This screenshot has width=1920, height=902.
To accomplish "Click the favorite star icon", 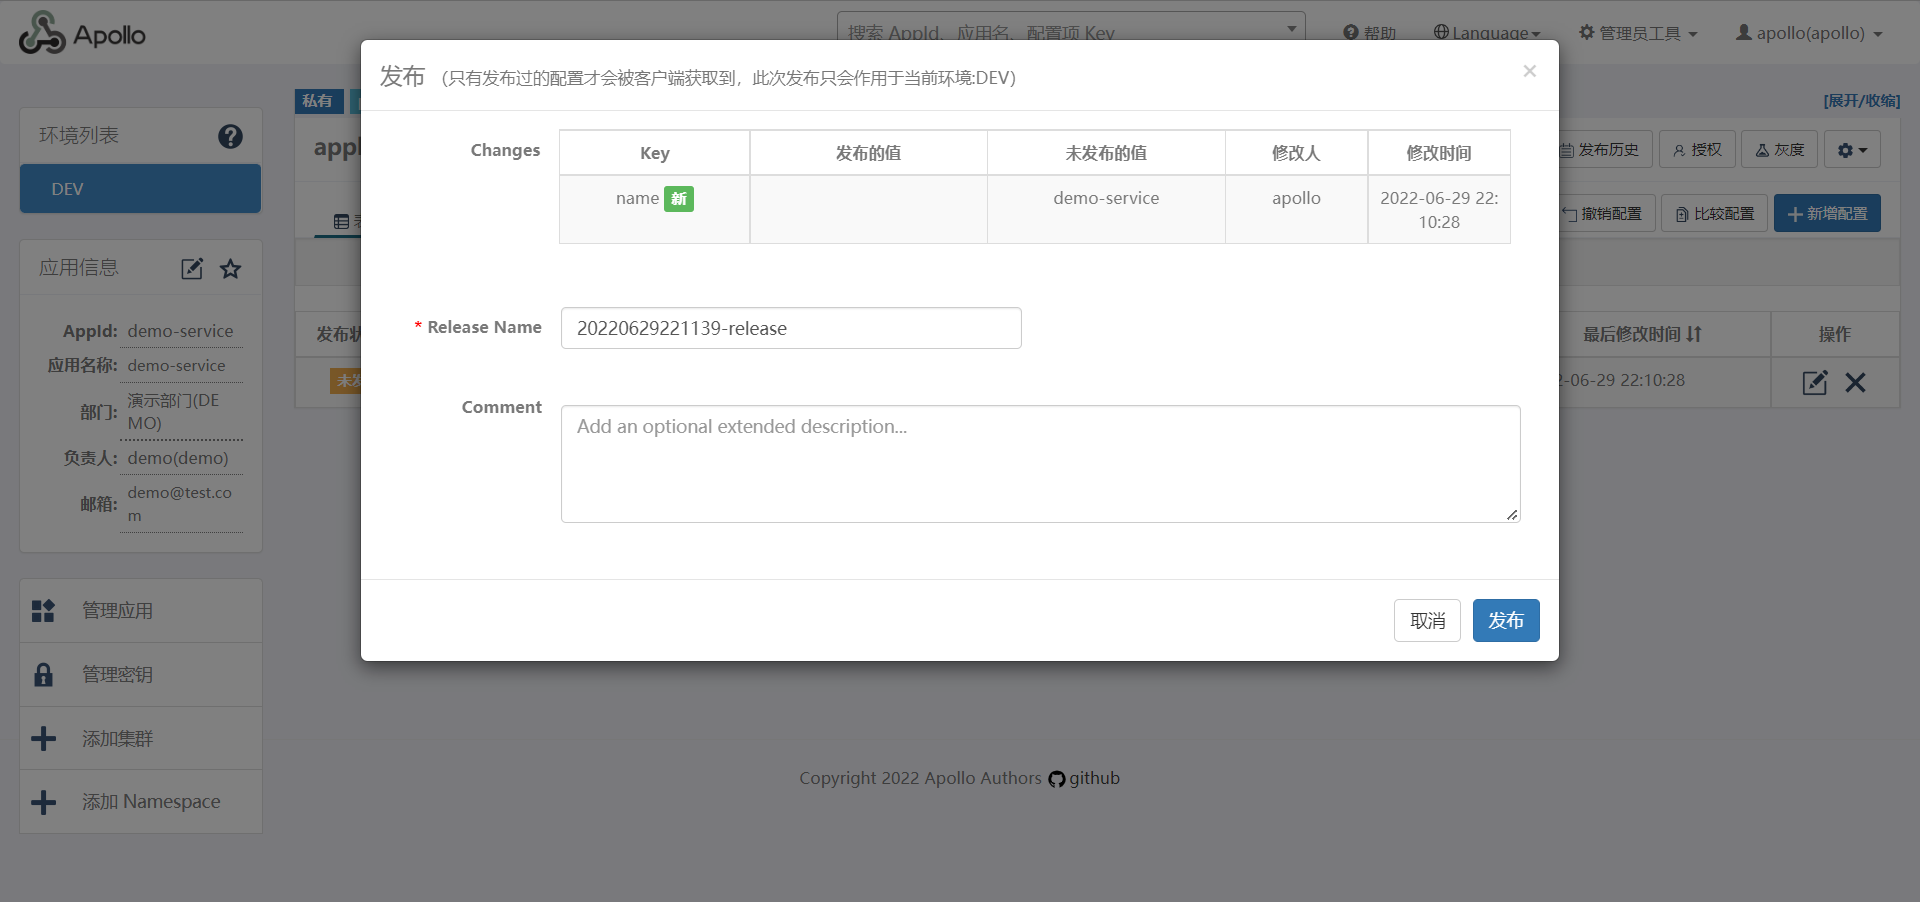I will (231, 269).
